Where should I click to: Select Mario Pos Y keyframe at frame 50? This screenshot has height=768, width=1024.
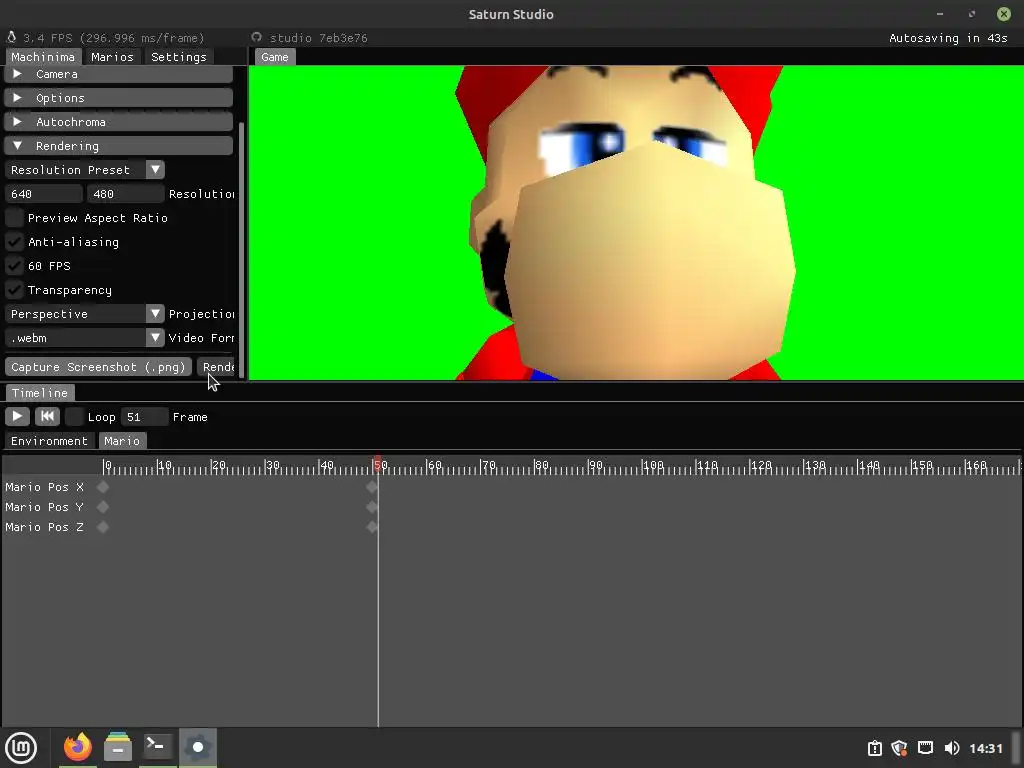click(372, 507)
